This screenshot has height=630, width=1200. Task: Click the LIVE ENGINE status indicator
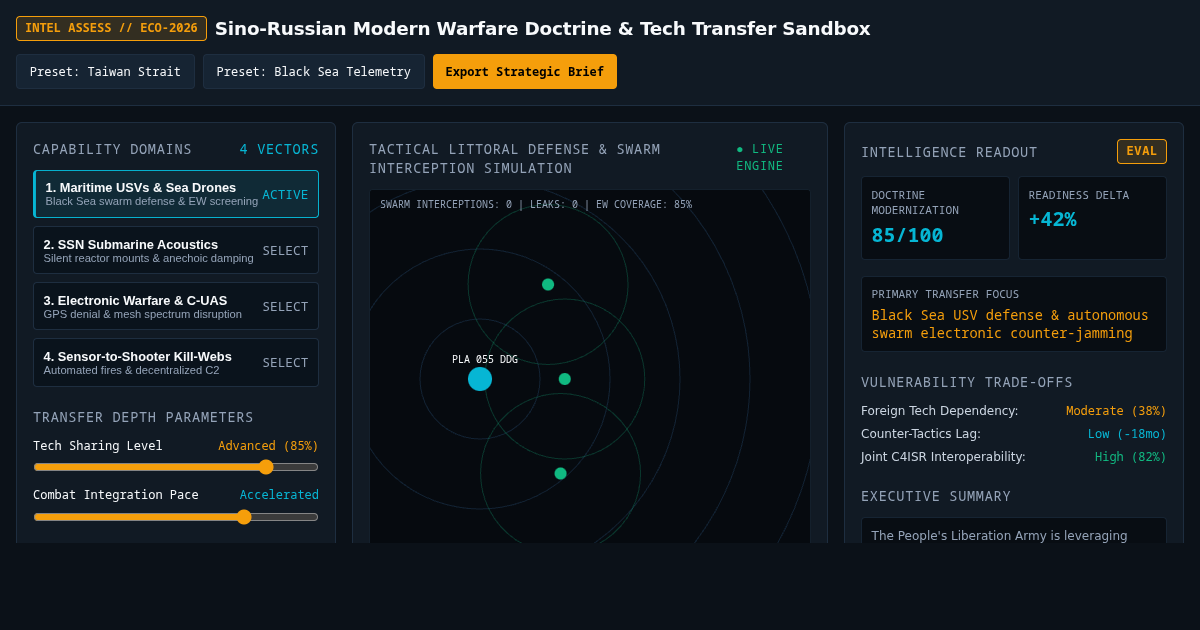[x=760, y=157]
